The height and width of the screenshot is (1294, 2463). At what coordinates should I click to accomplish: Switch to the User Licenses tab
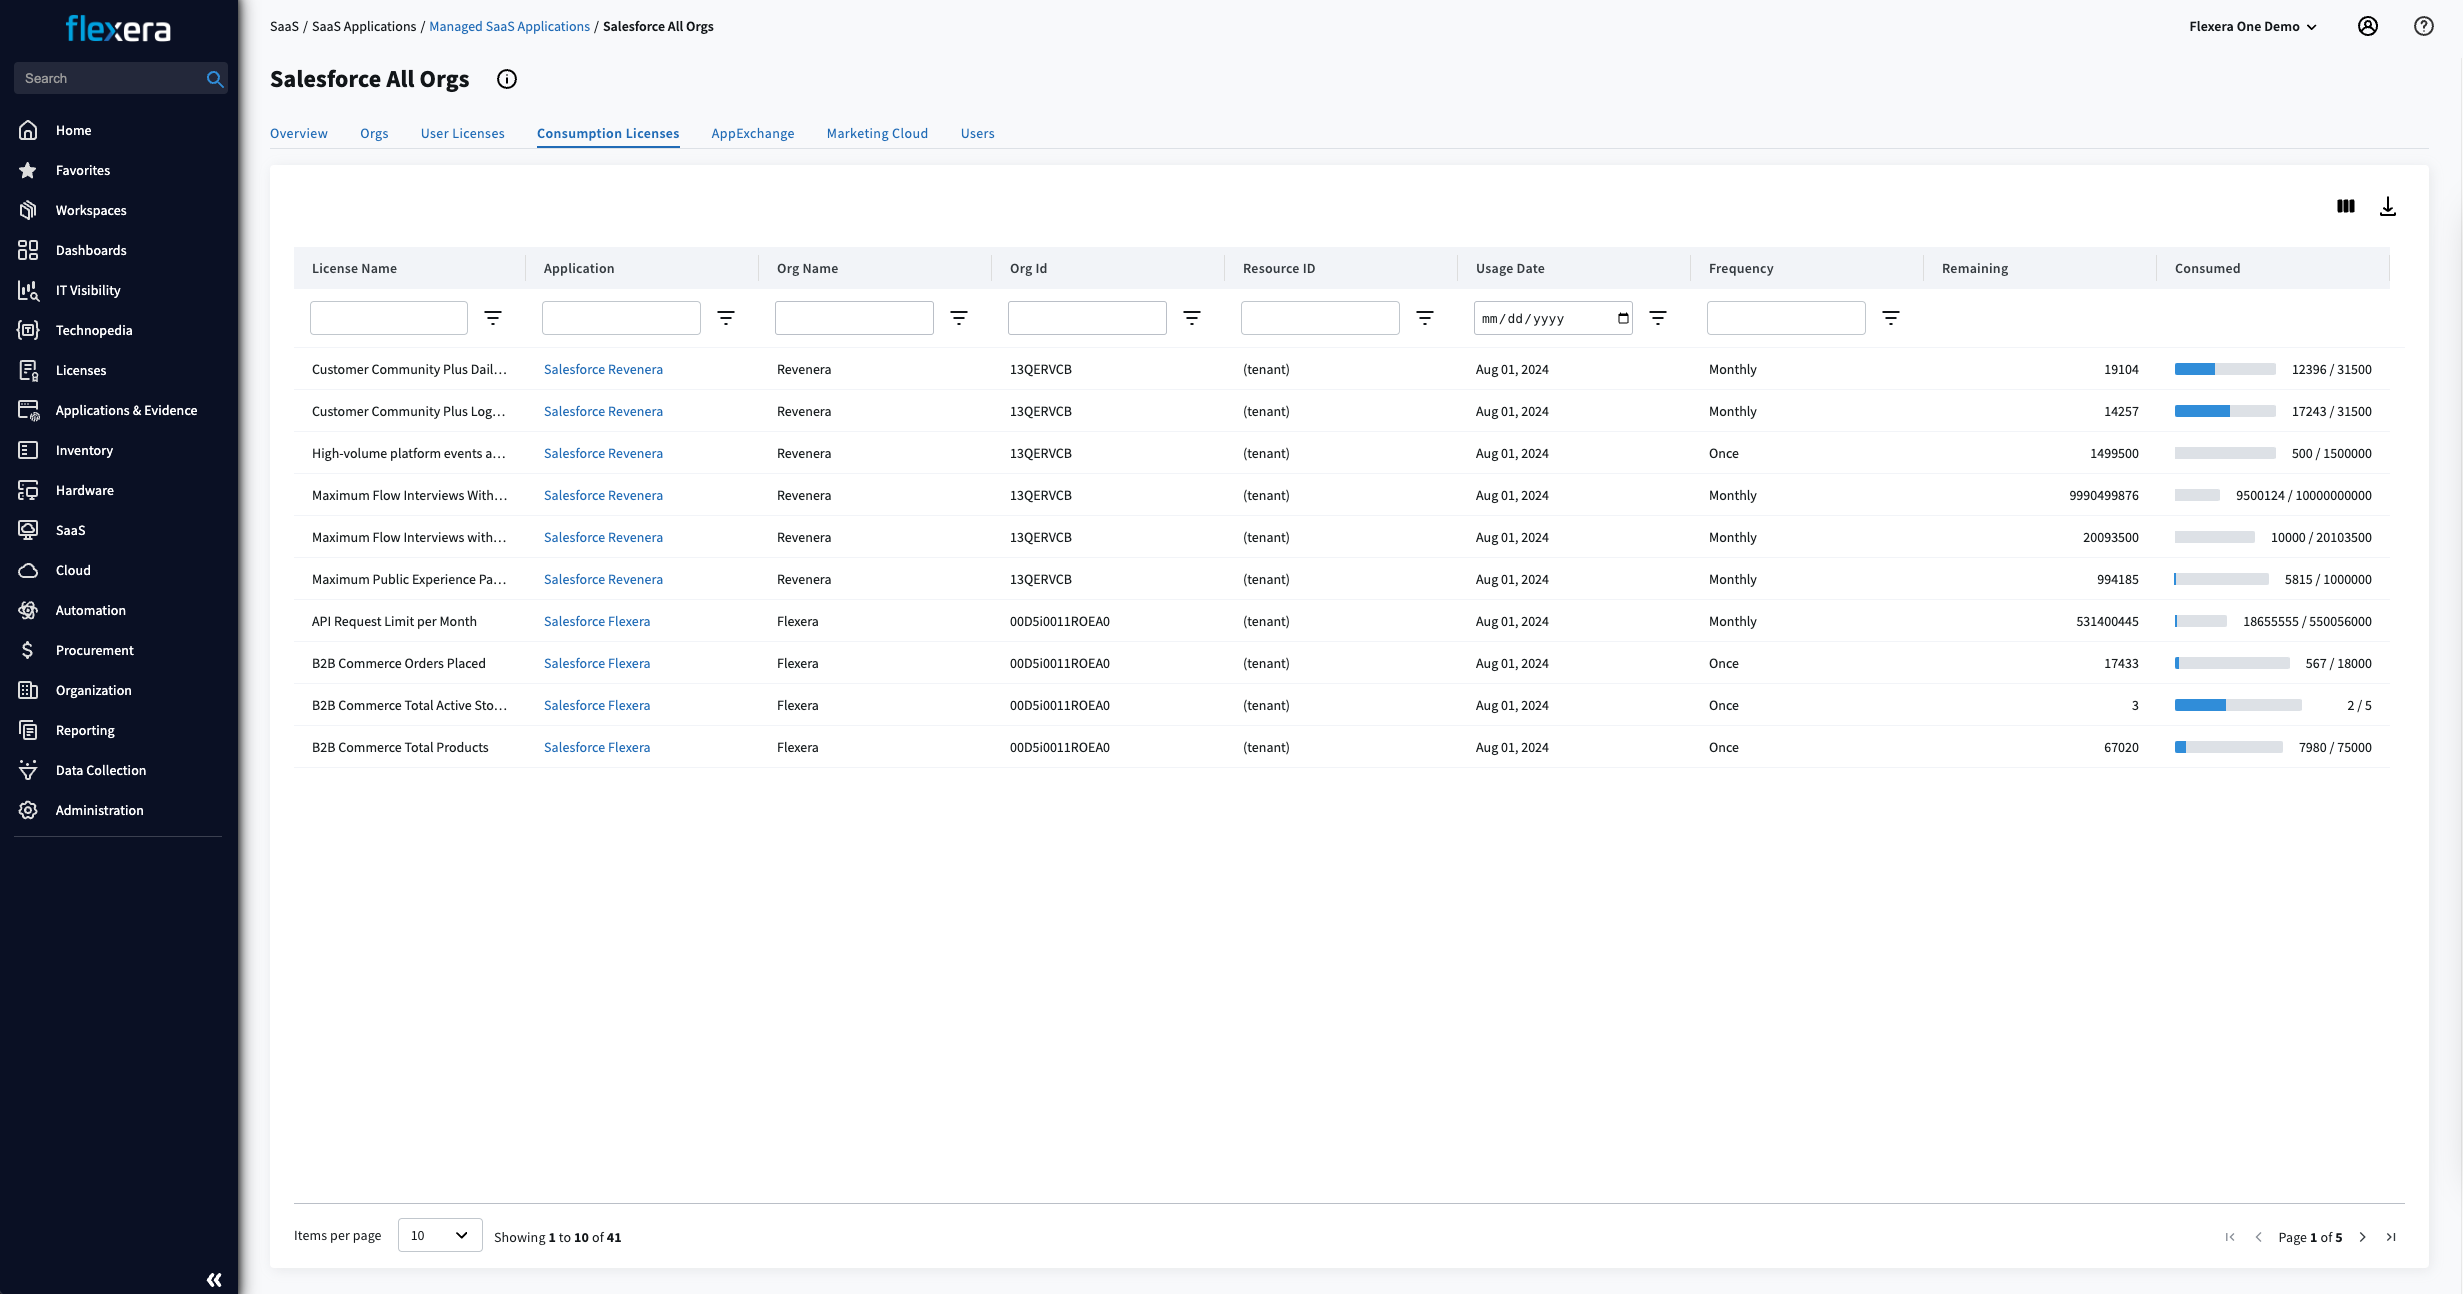[462, 133]
